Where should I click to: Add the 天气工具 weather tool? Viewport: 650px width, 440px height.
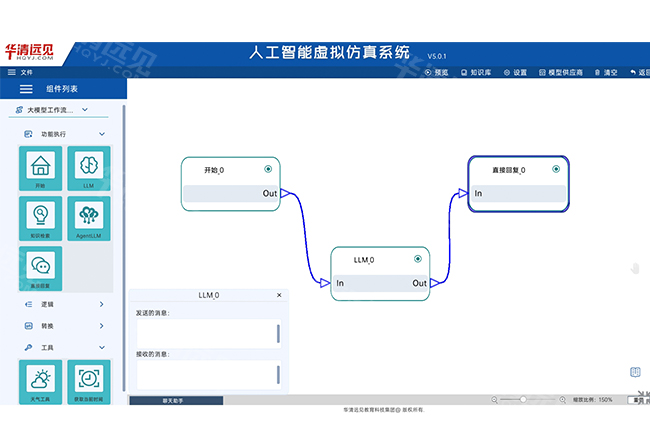[x=40, y=381]
